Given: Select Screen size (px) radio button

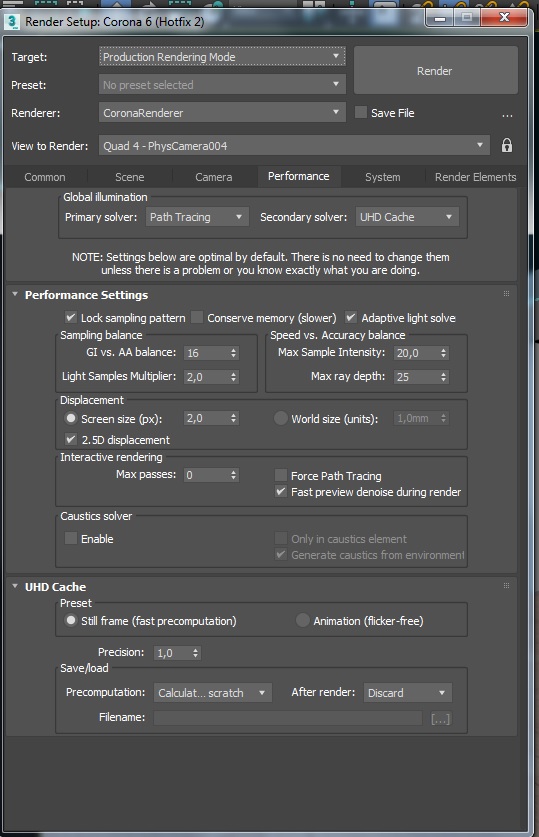Looking at the screenshot, I should [70, 418].
